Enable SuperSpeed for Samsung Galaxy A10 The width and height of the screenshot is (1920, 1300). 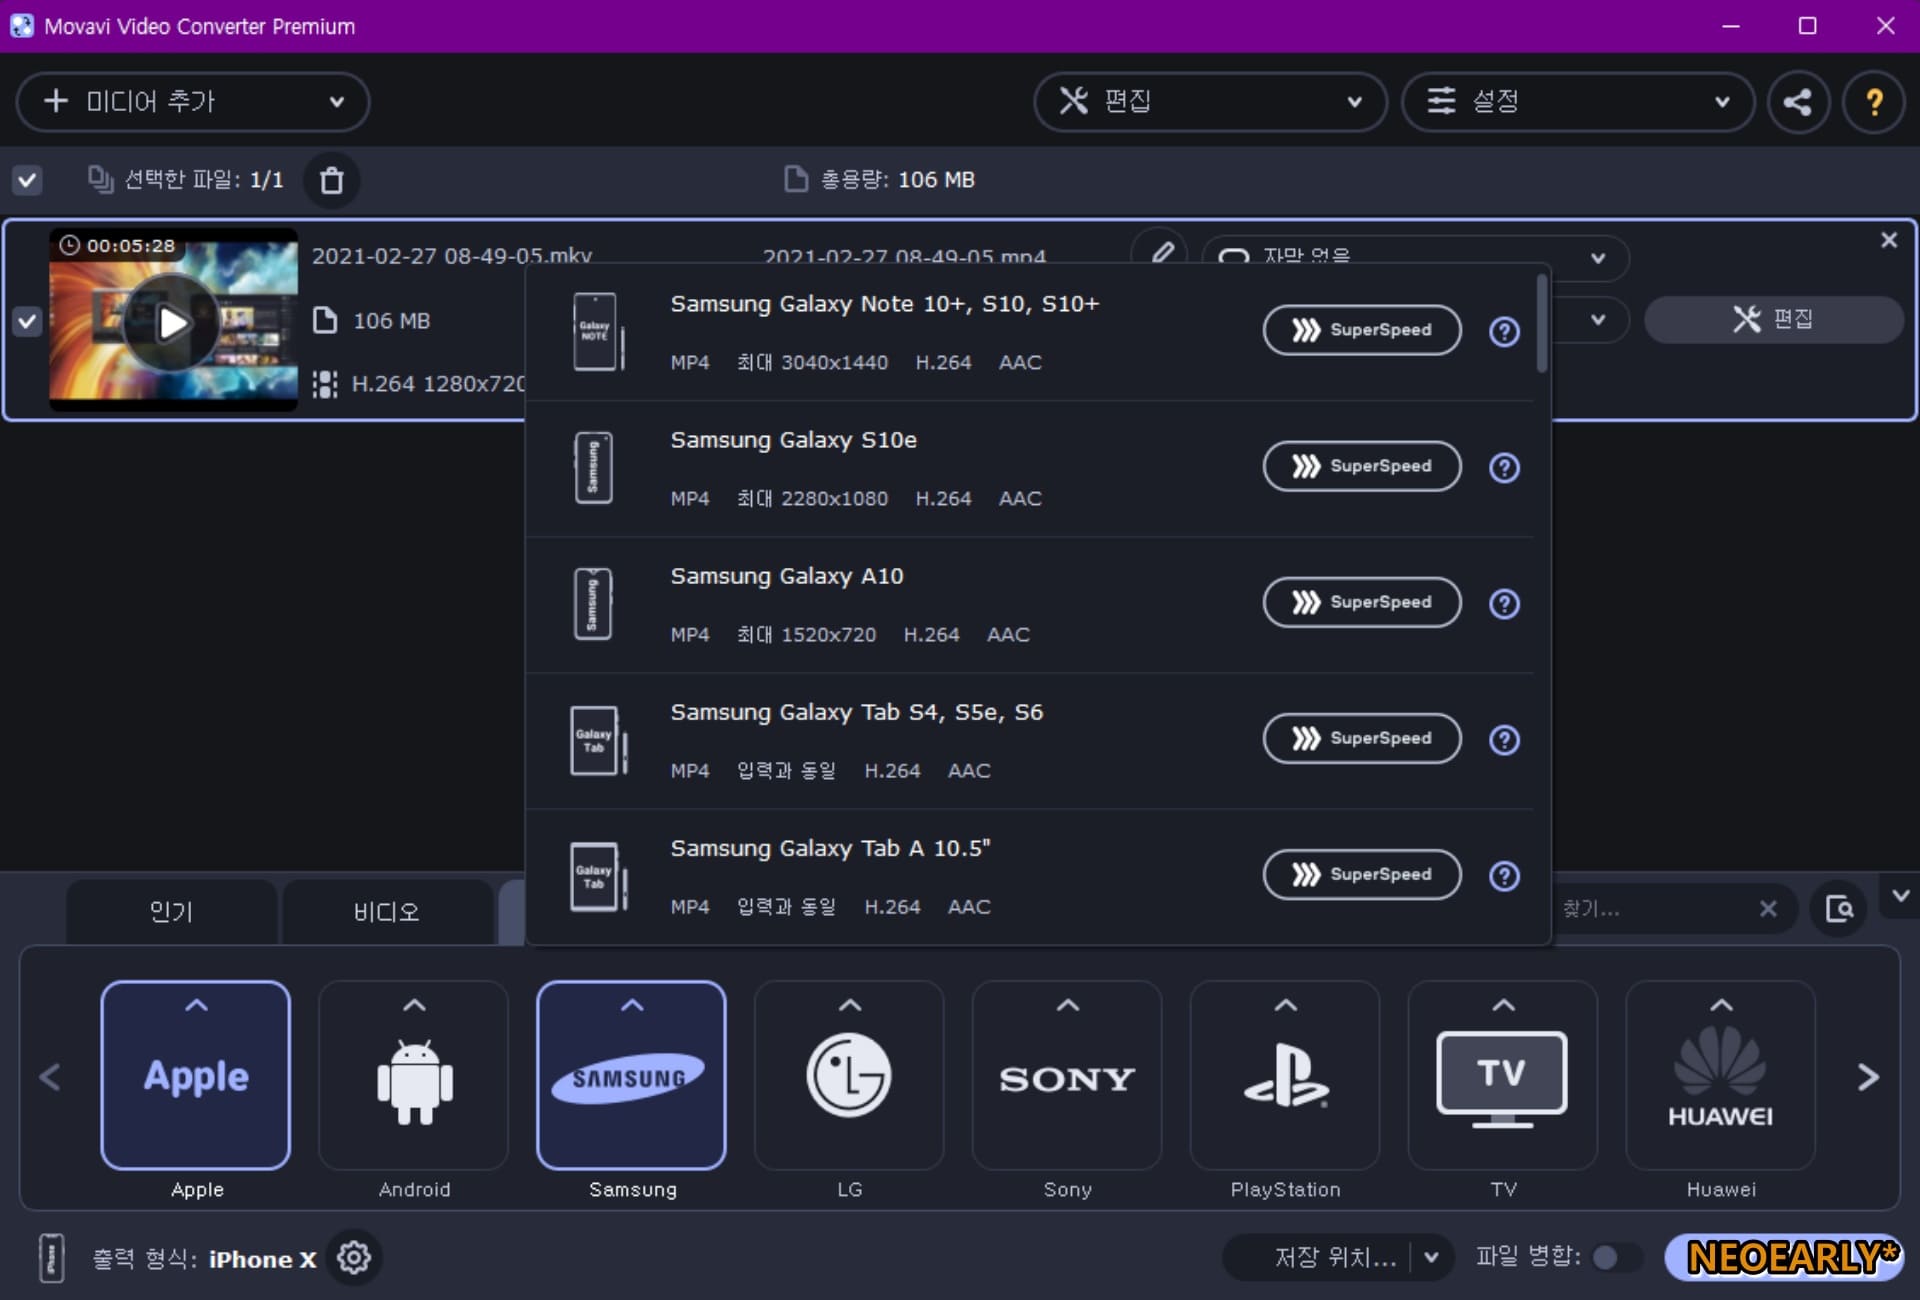pyautogui.click(x=1361, y=602)
